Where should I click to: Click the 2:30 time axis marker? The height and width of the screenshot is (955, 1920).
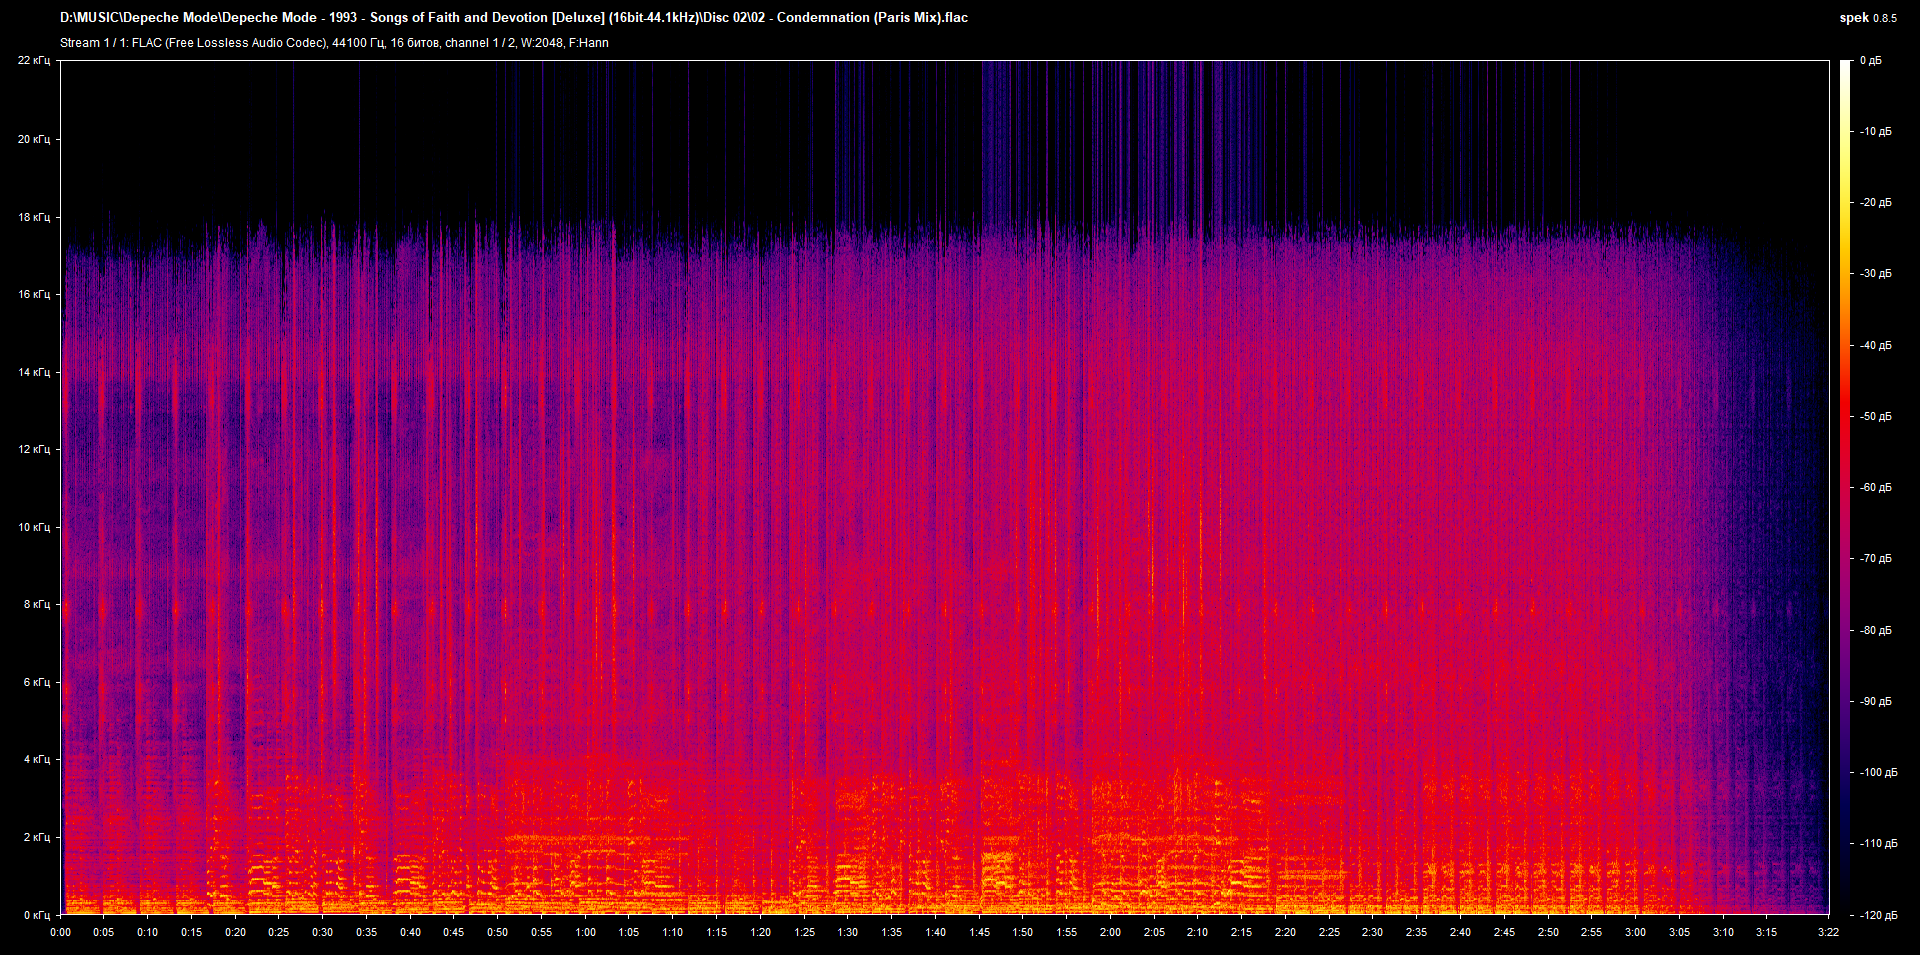pos(1372,932)
